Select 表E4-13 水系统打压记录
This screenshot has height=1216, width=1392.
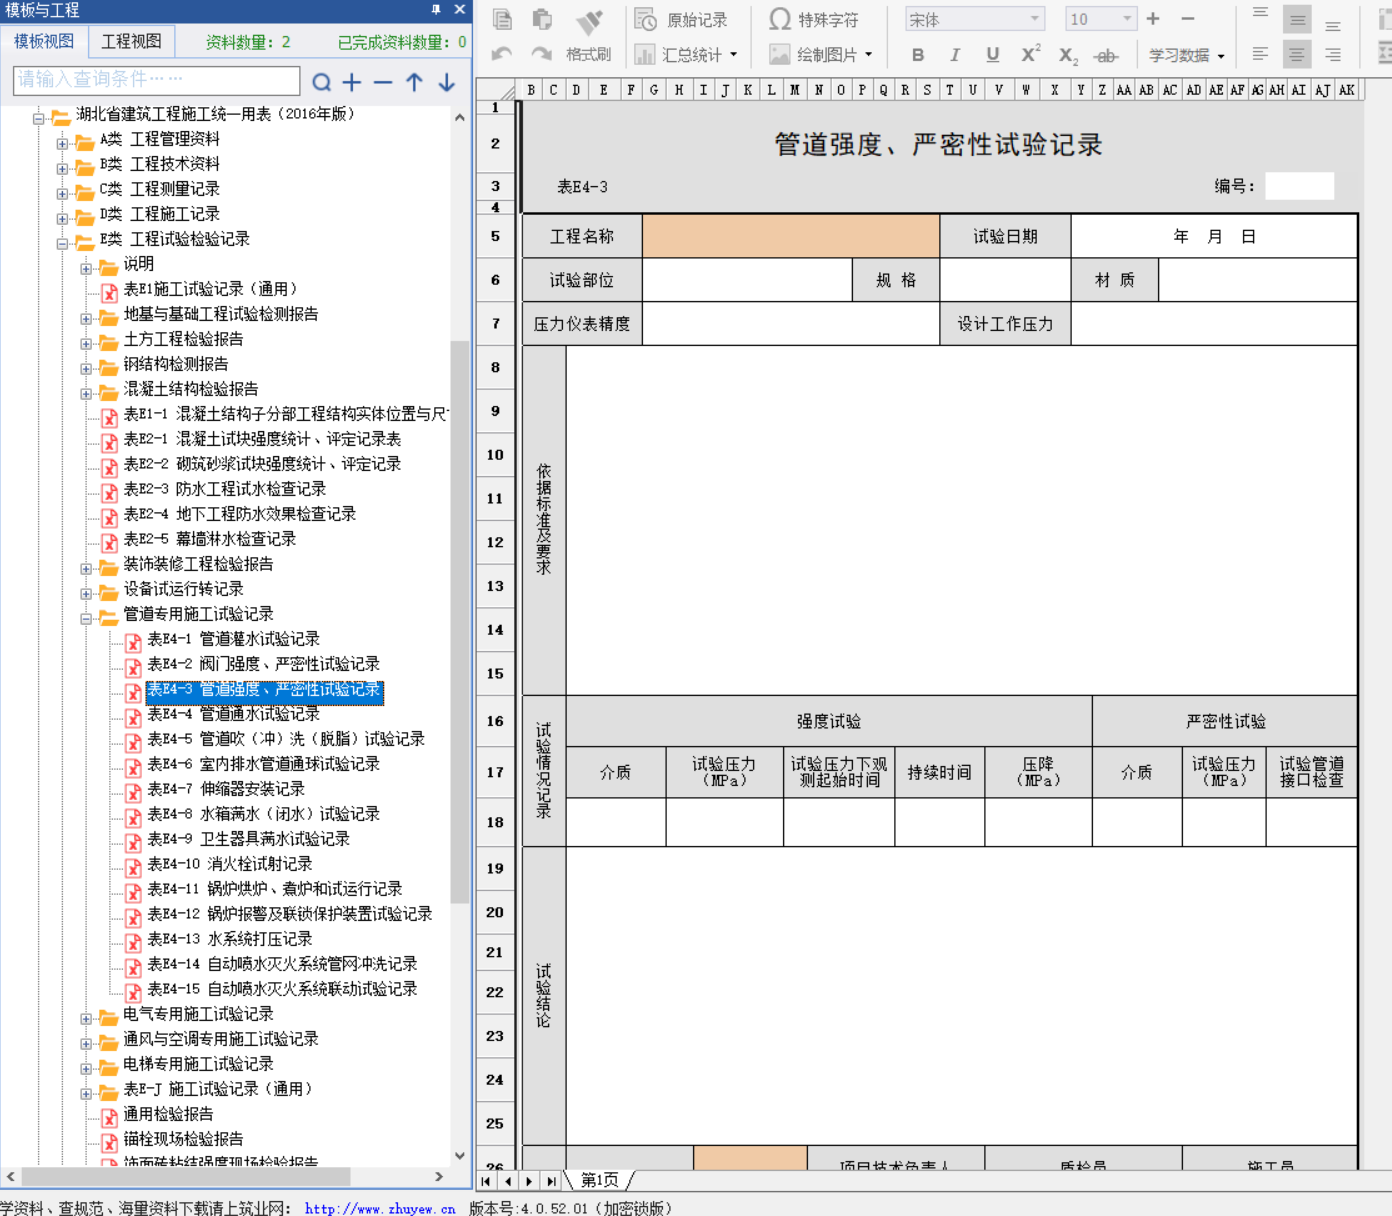click(x=229, y=939)
